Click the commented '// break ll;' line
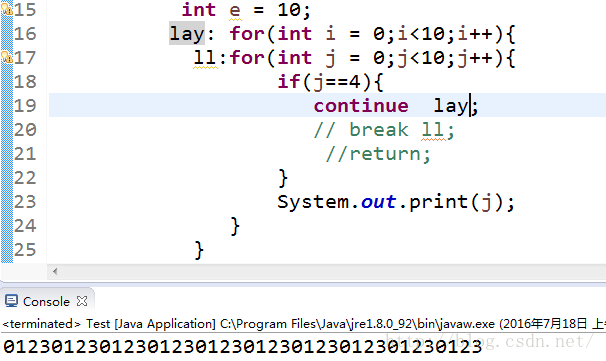The width and height of the screenshot is (606, 361). (384, 130)
